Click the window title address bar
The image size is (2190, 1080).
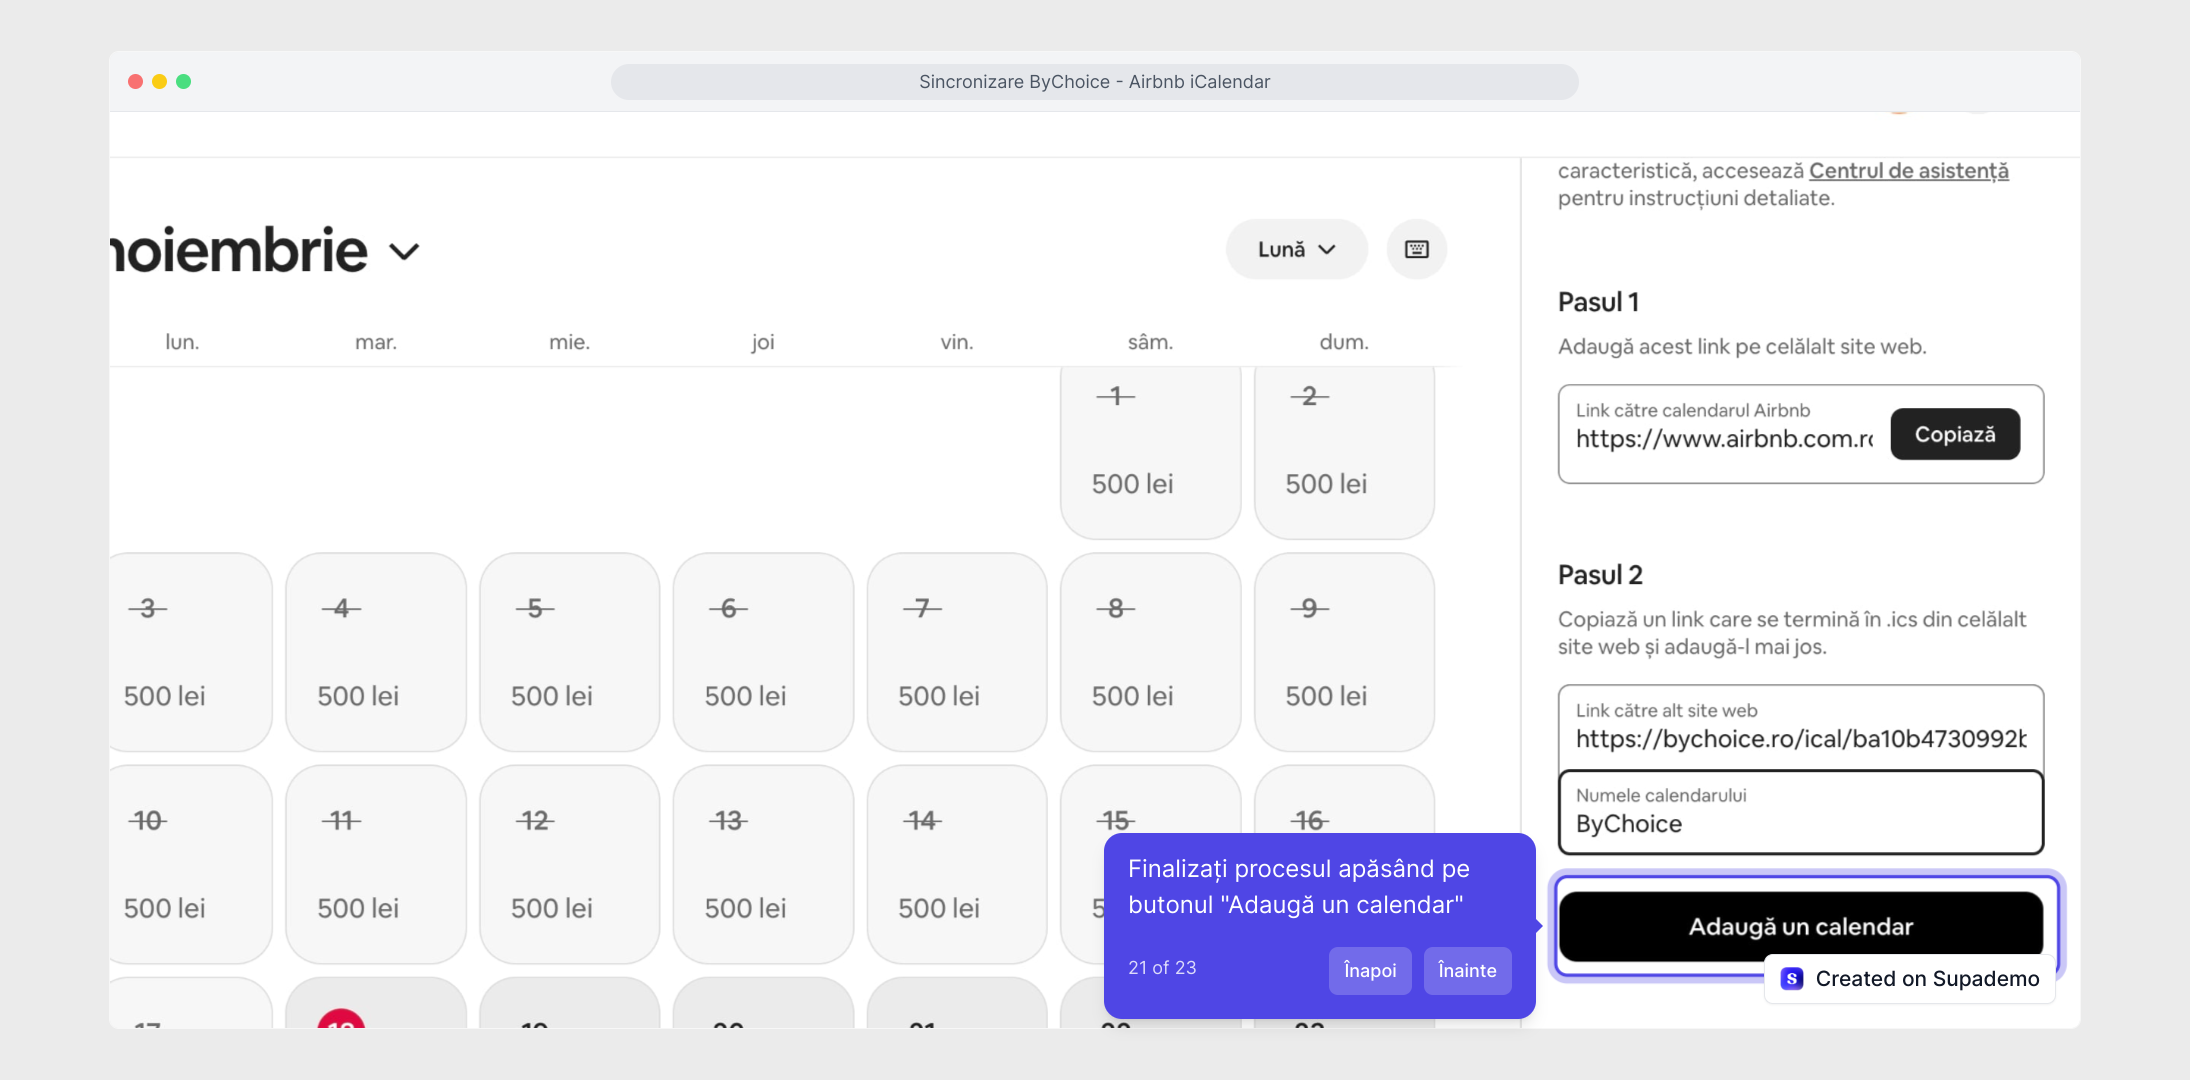(1094, 82)
